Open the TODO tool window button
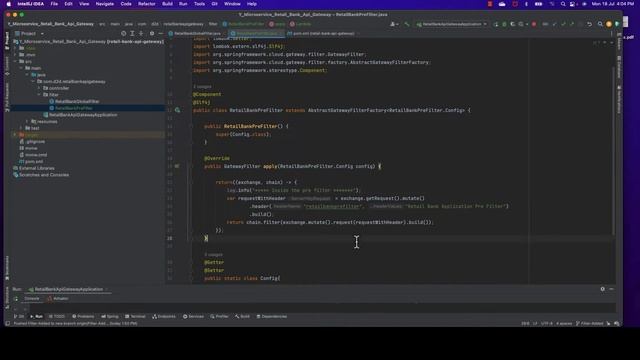The width and height of the screenshot is (640, 360). tap(57, 316)
